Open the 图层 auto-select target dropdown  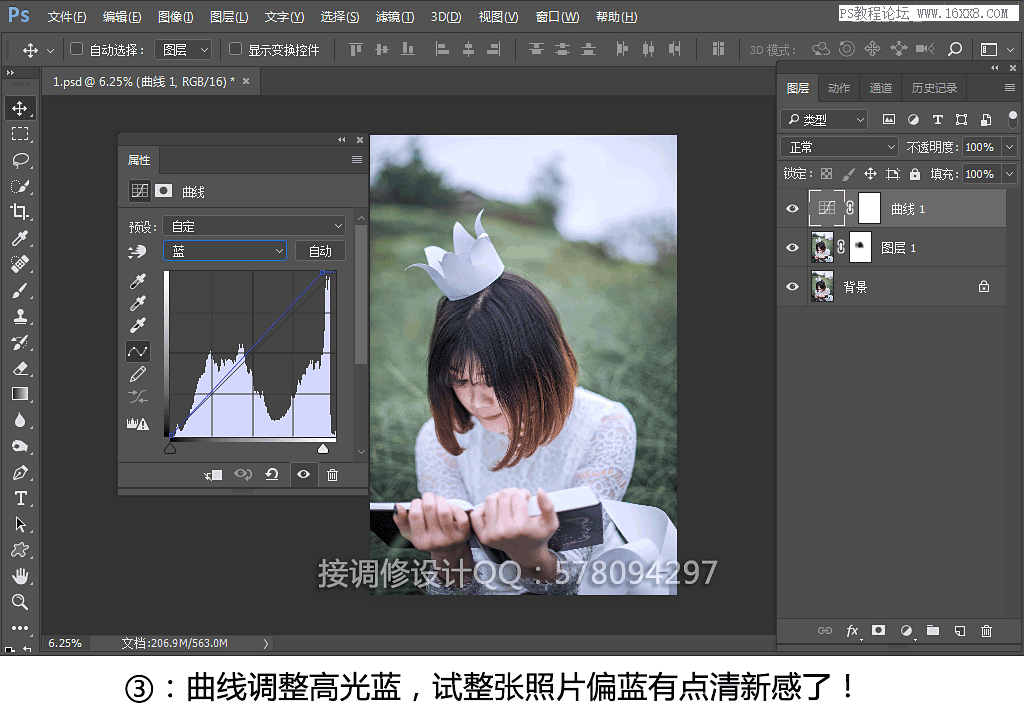182,50
